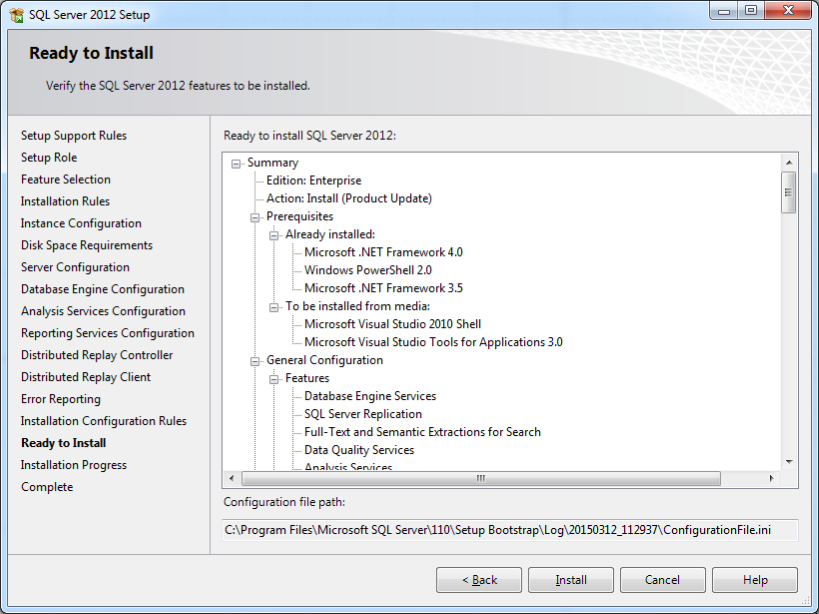The width and height of the screenshot is (819, 614).
Task: Collapse the Already installed node
Action: tap(274, 235)
